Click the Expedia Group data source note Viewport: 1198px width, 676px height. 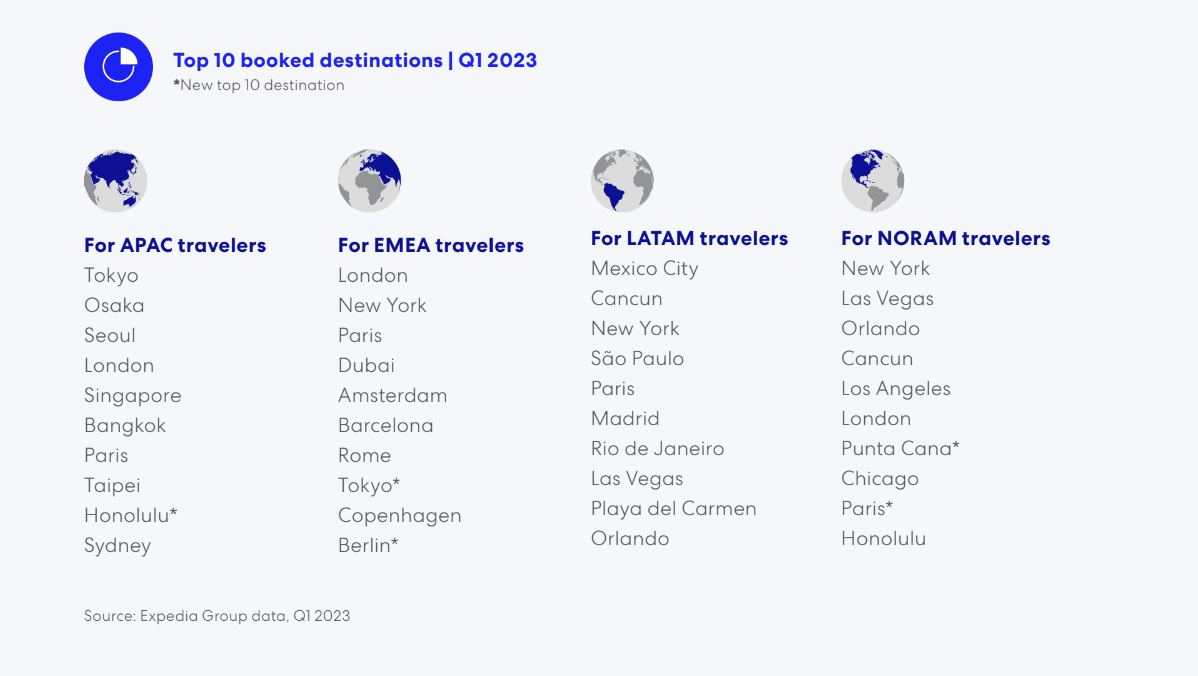217,616
